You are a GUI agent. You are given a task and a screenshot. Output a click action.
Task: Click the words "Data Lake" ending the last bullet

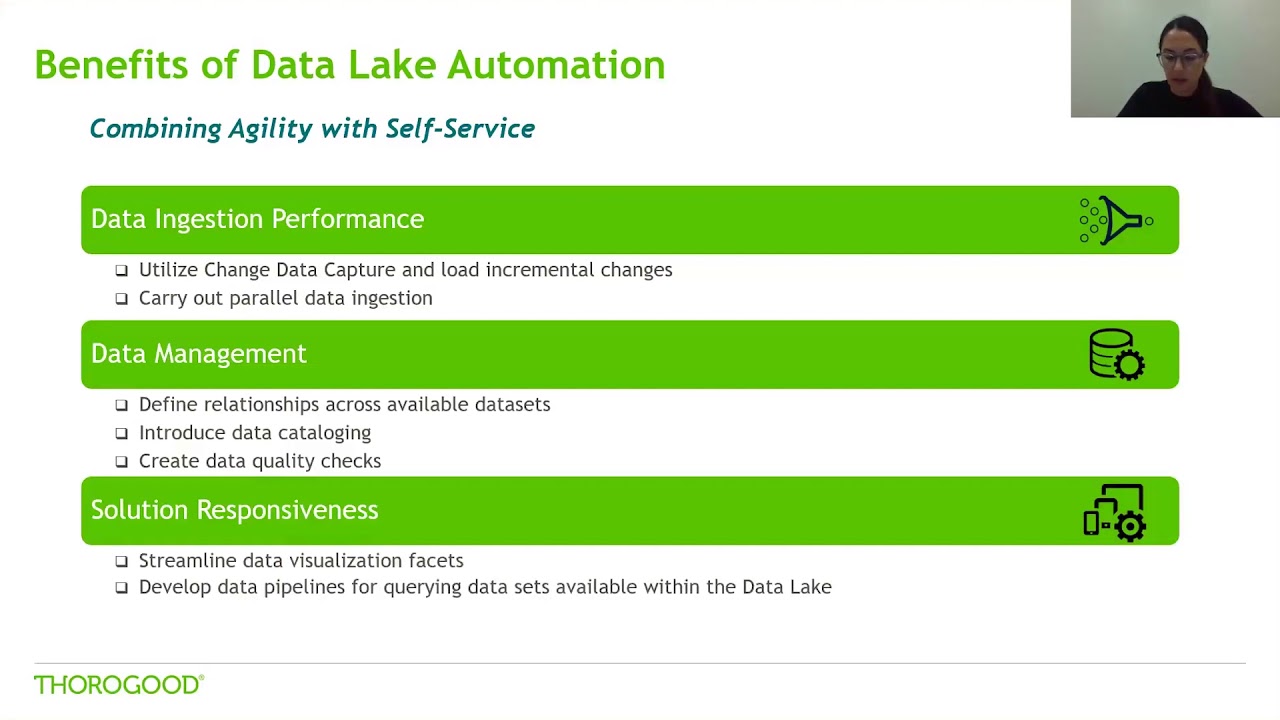click(x=786, y=587)
